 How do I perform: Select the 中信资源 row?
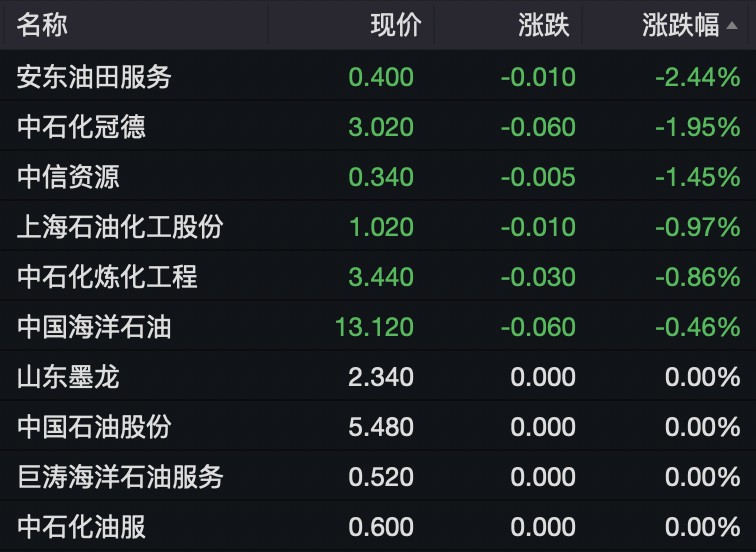point(68,177)
